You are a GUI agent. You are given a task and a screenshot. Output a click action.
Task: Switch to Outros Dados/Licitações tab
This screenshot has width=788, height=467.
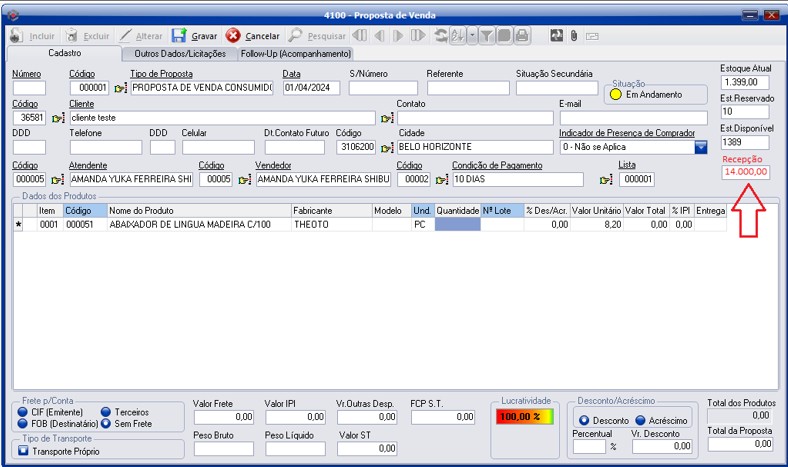(179, 54)
